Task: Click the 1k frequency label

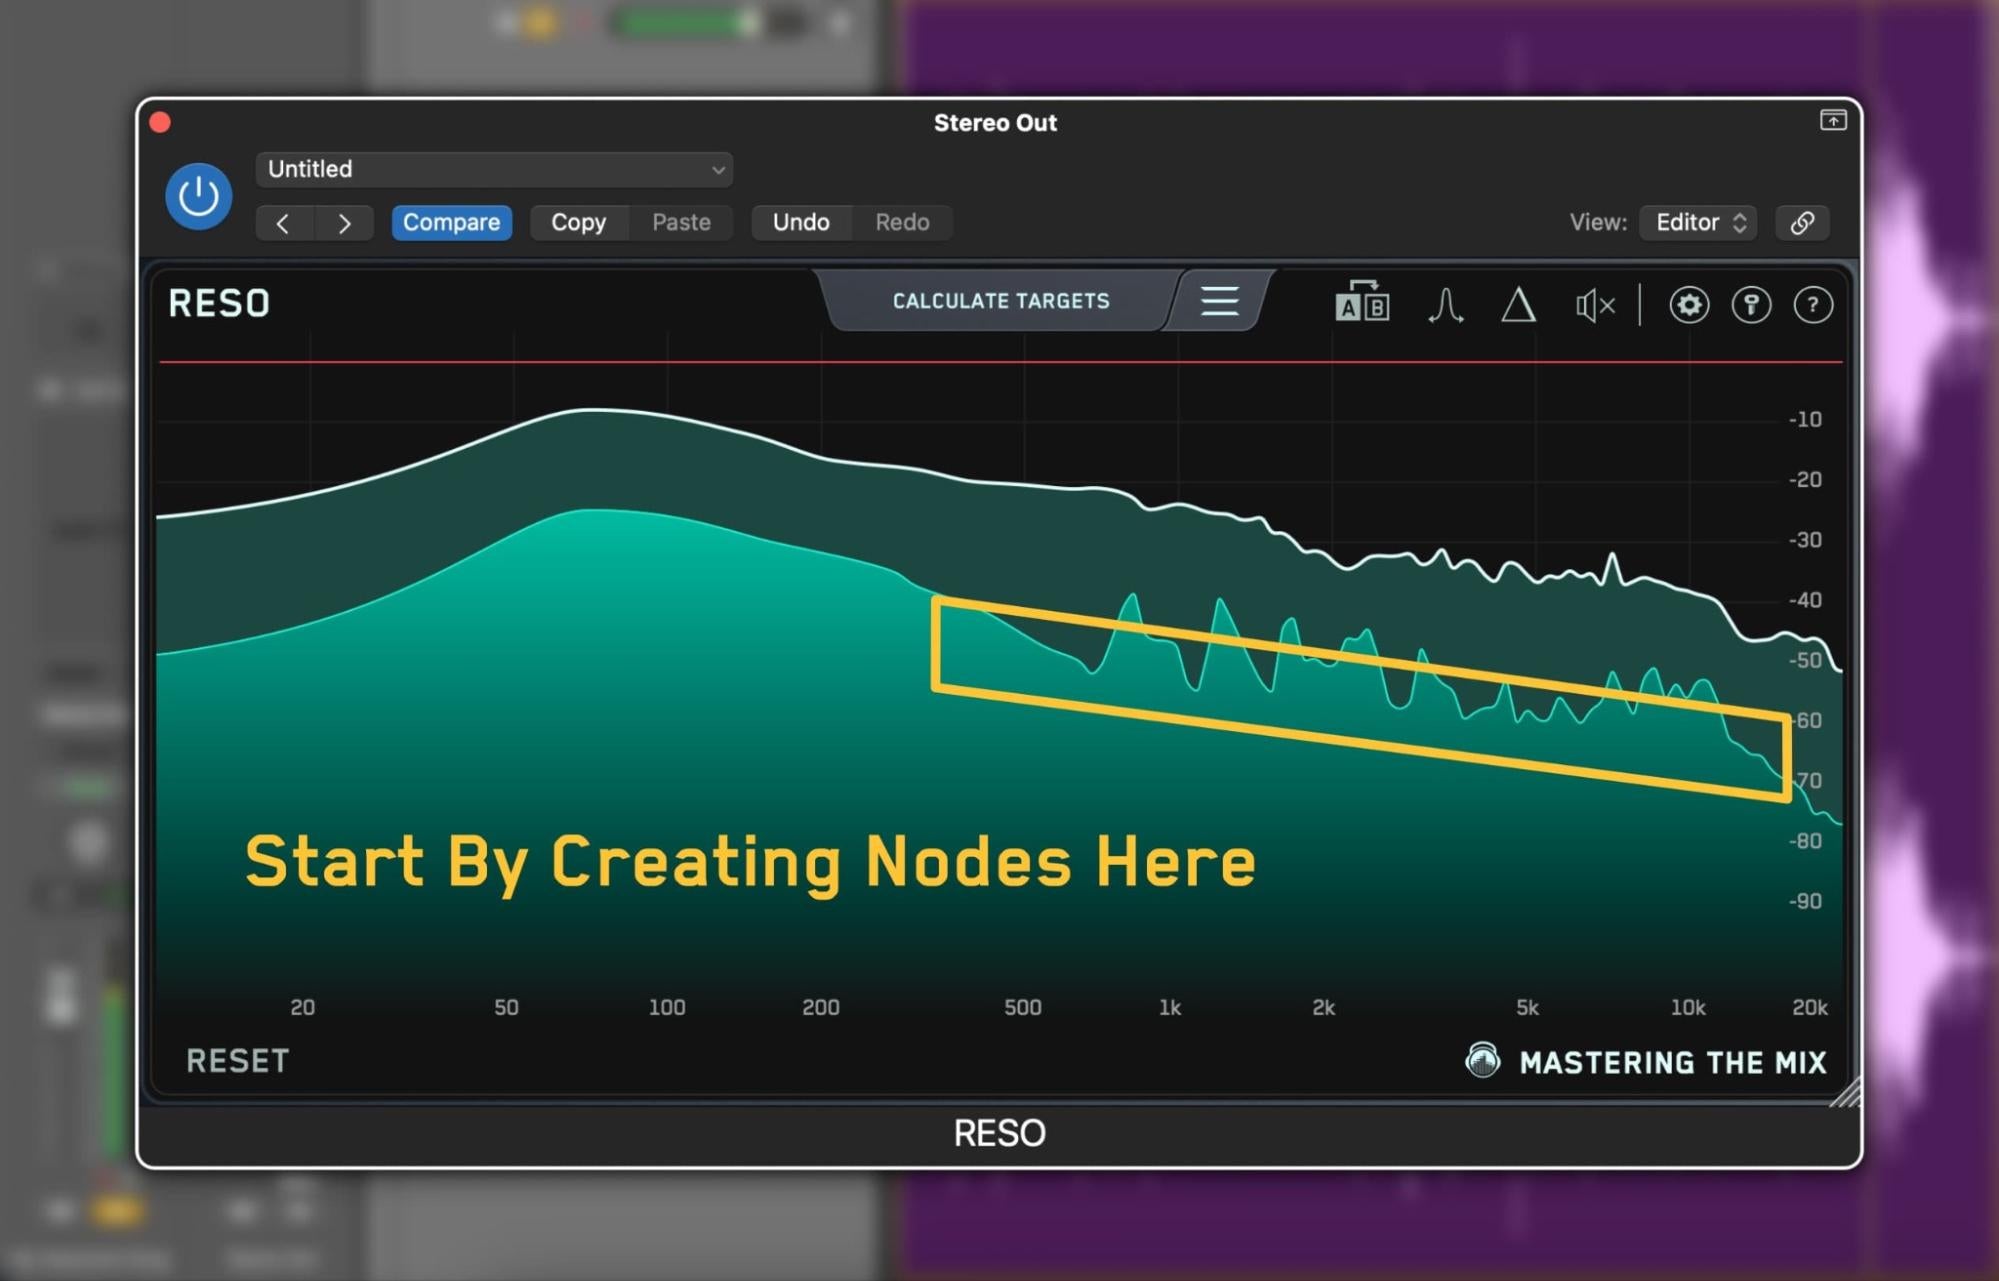Action: pos(1170,1008)
